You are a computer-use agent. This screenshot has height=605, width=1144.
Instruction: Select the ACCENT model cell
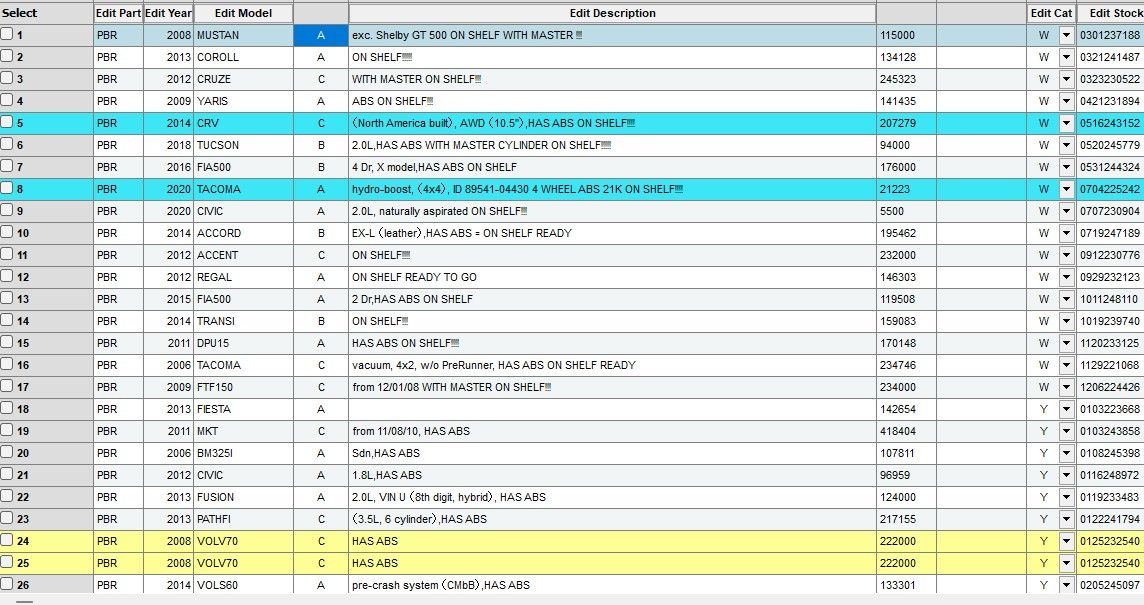tap(244, 255)
